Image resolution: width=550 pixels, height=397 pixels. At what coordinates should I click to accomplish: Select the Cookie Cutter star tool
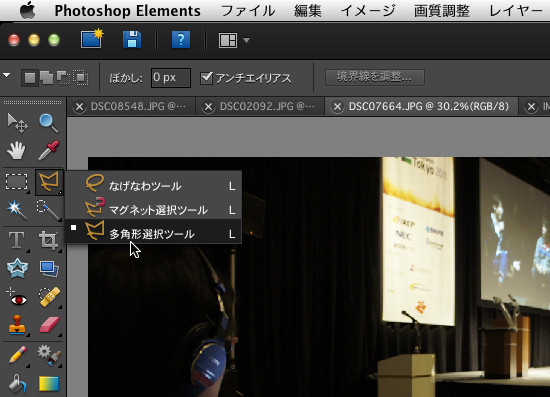17,269
